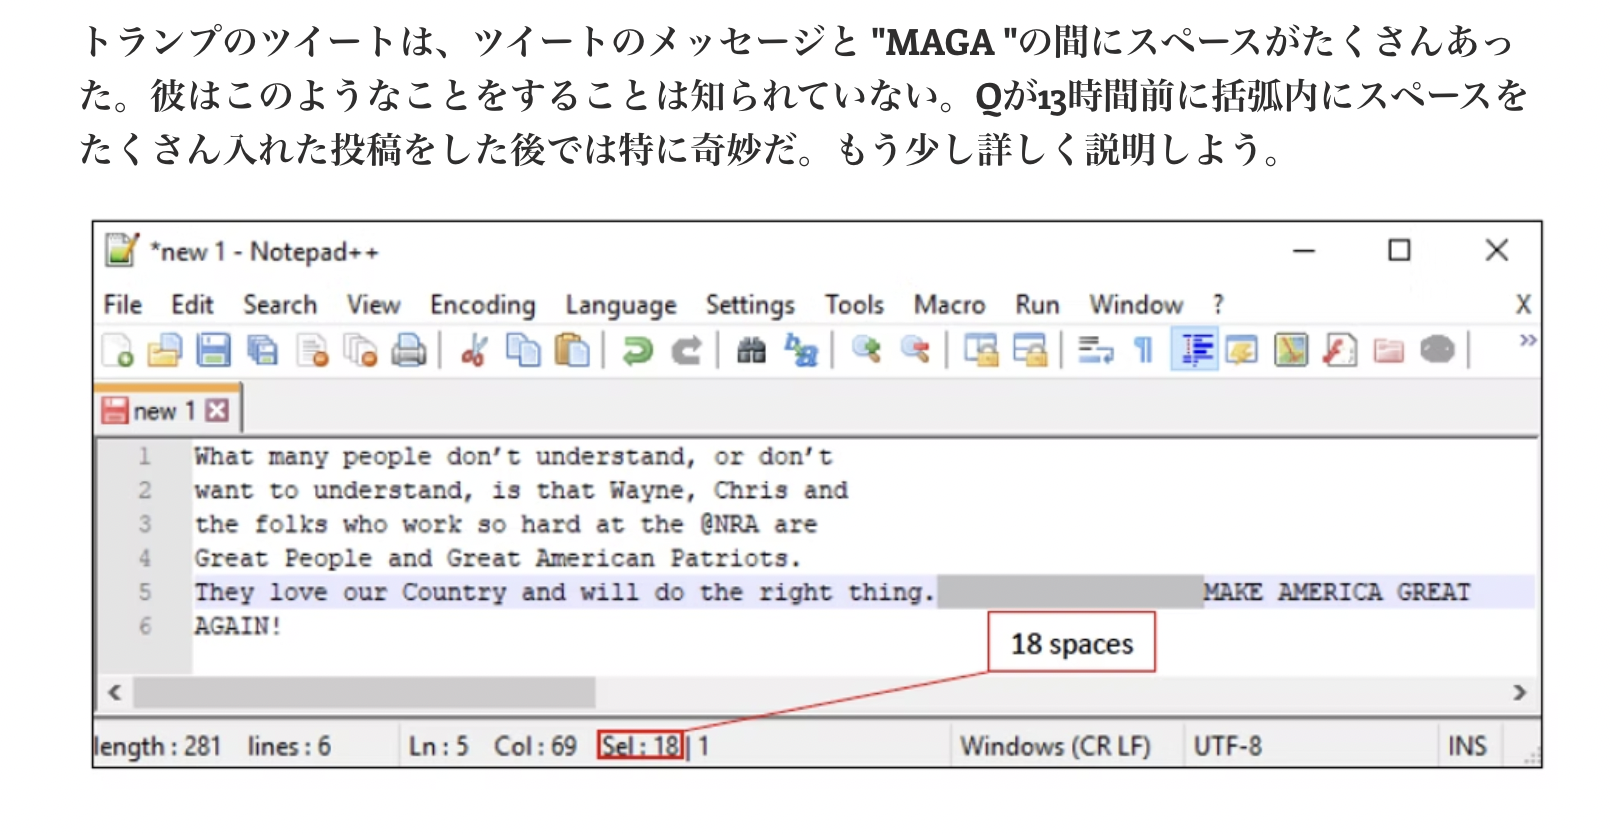1610x834 pixels.
Task: Open the Settings menu
Action: coord(750,305)
